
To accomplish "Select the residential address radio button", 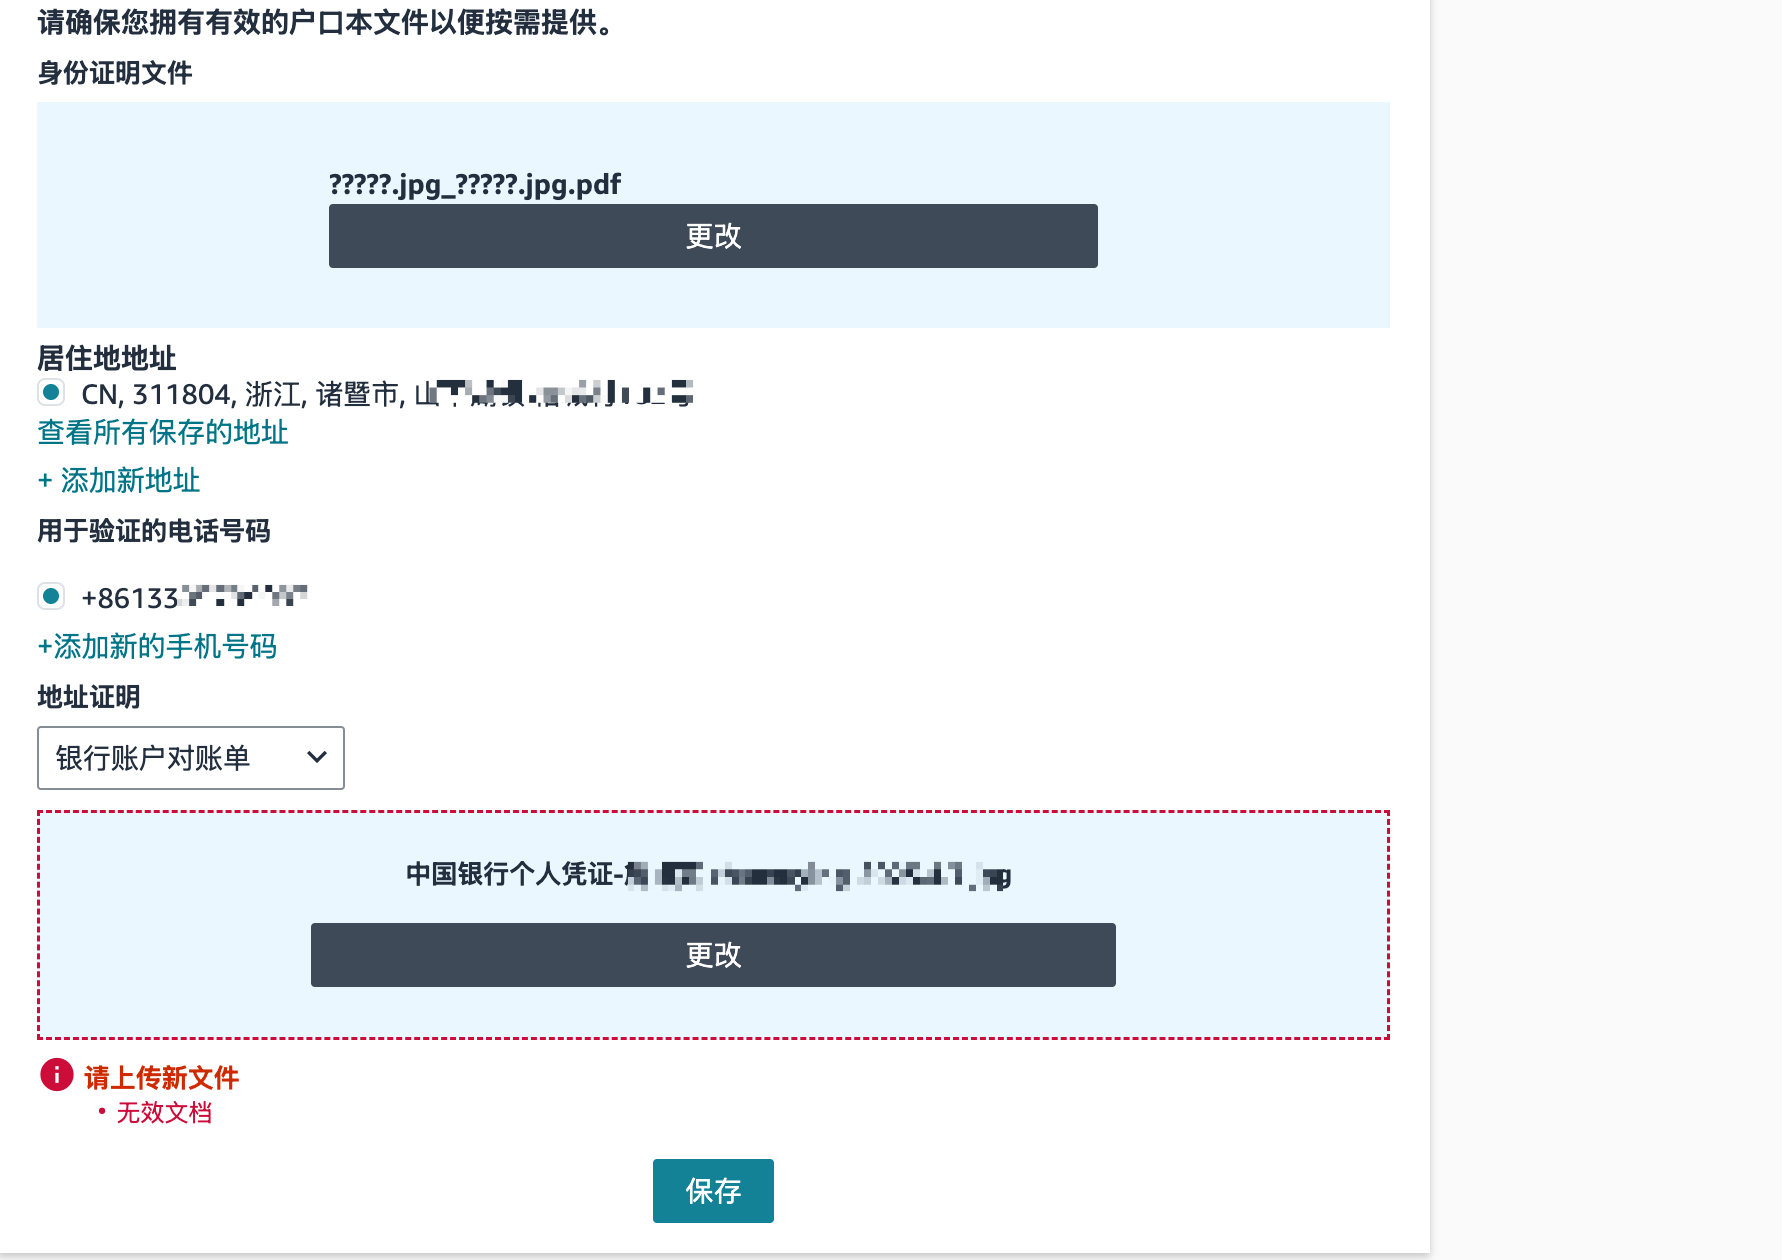I will [x=51, y=392].
